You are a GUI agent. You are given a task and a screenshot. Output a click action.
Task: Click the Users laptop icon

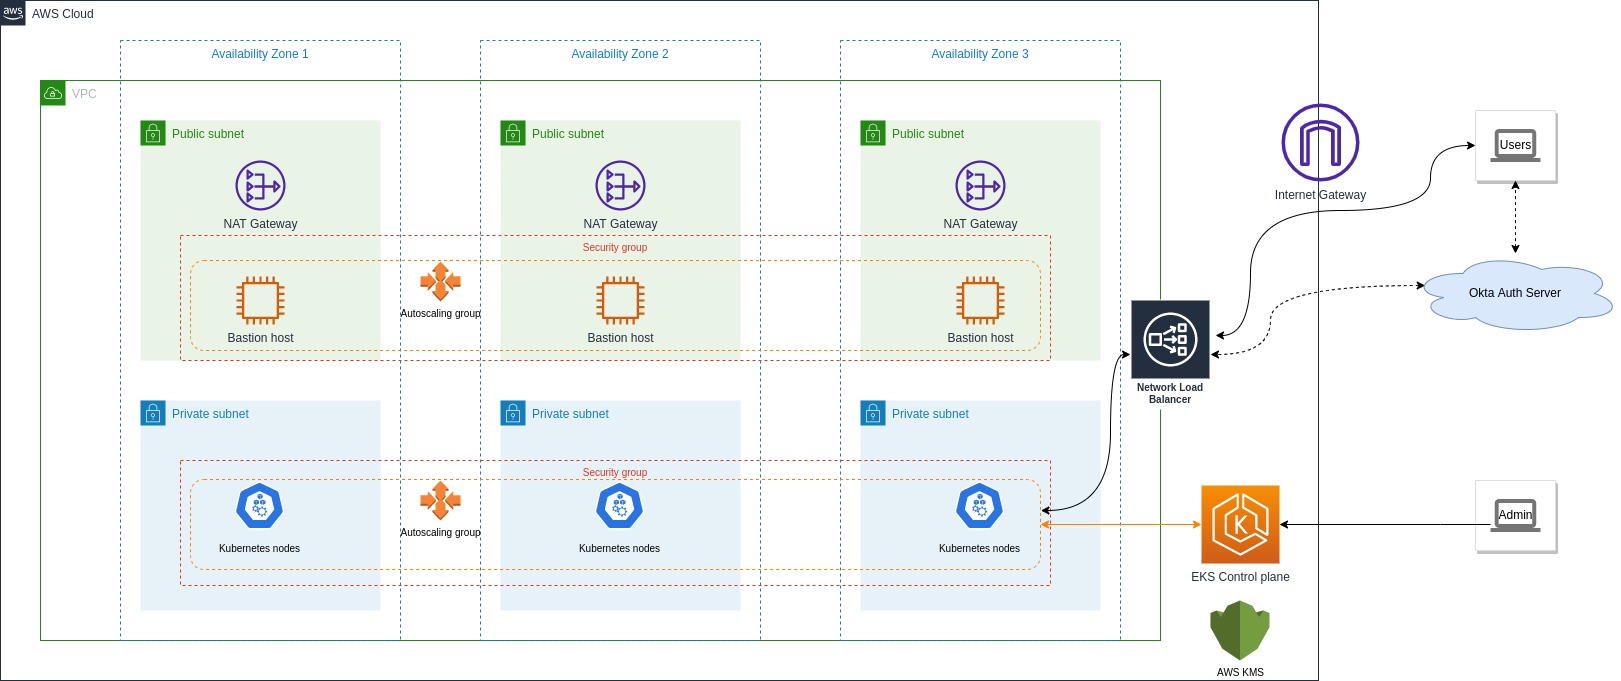click(1515, 146)
